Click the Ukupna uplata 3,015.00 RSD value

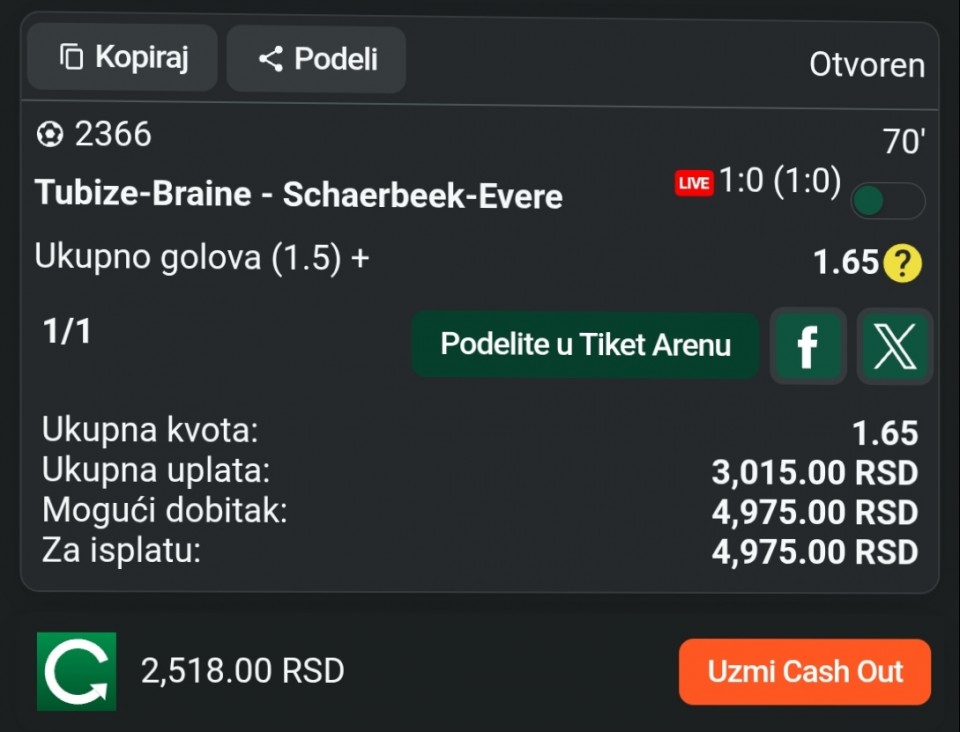814,472
